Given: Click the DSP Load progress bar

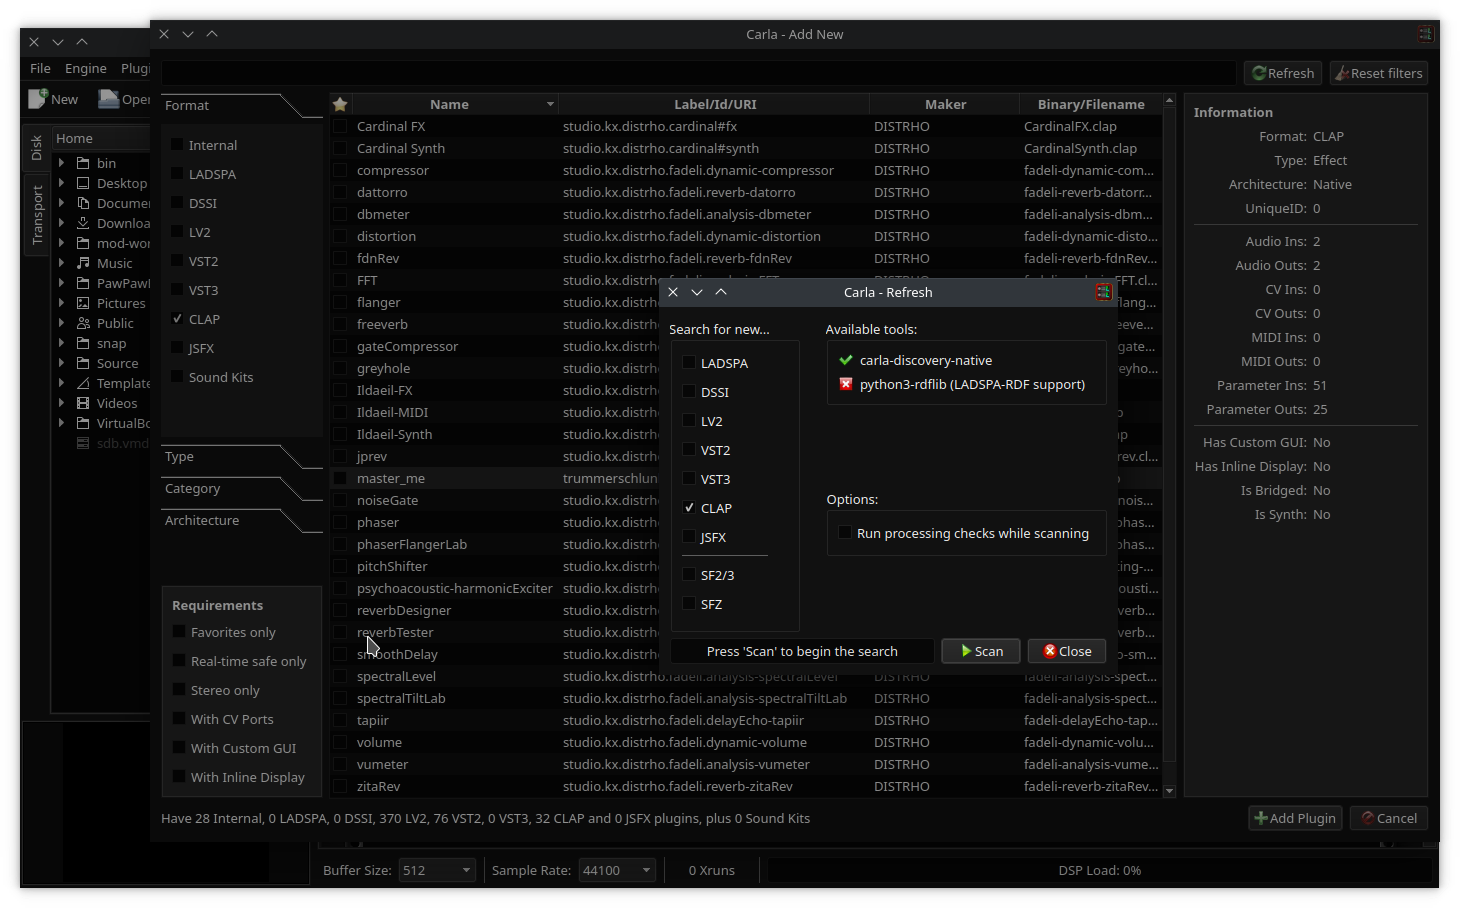Looking at the screenshot, I should click(x=1099, y=870).
